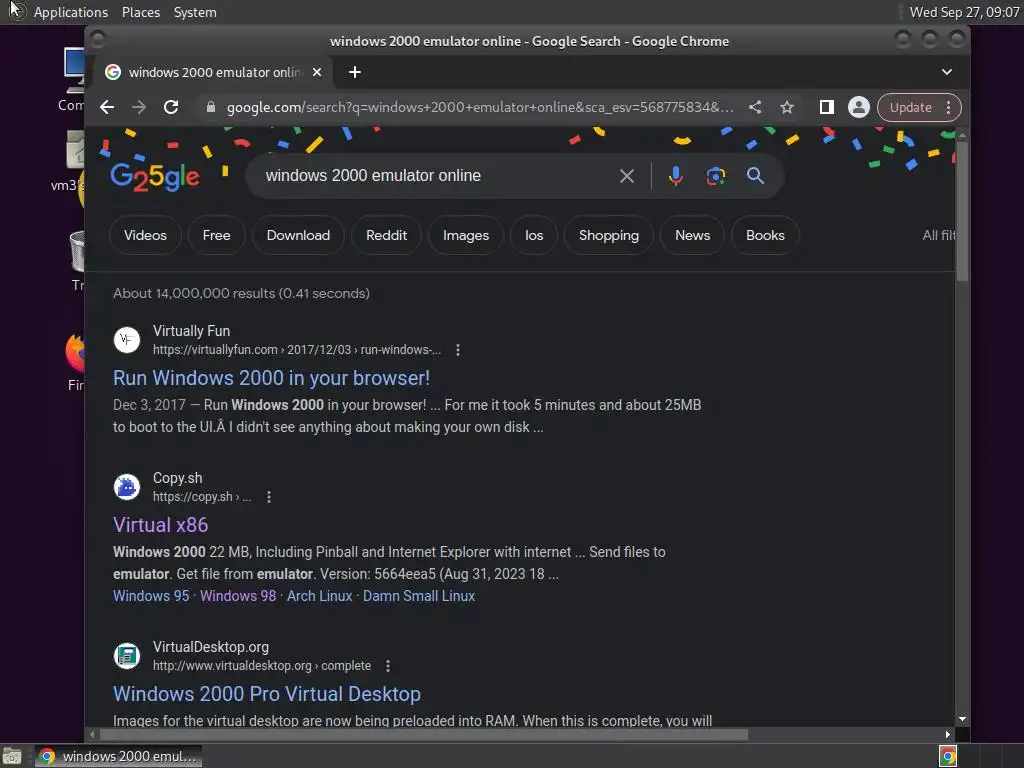Open more options for Virtually Fun result
Viewport: 1024px width, 768px height.
(x=458, y=350)
